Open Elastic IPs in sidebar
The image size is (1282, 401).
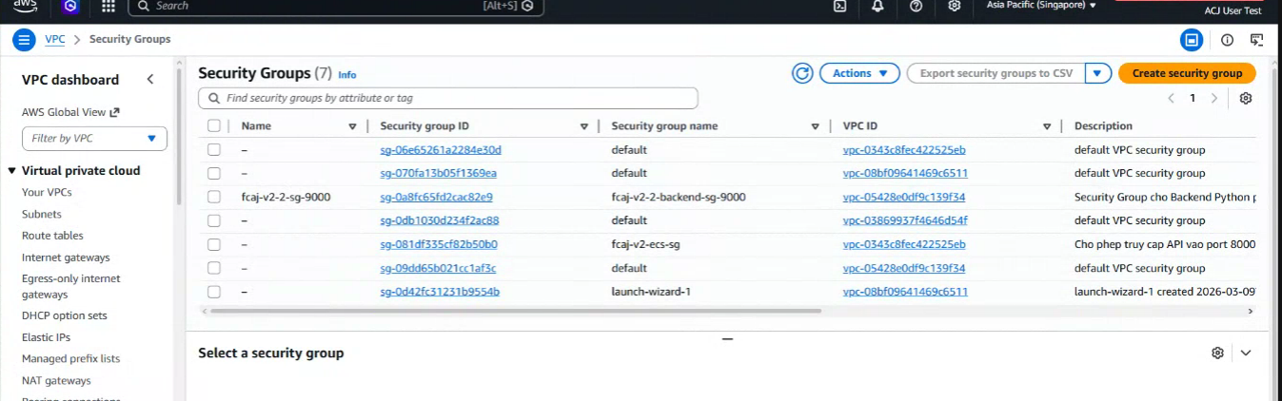46,337
